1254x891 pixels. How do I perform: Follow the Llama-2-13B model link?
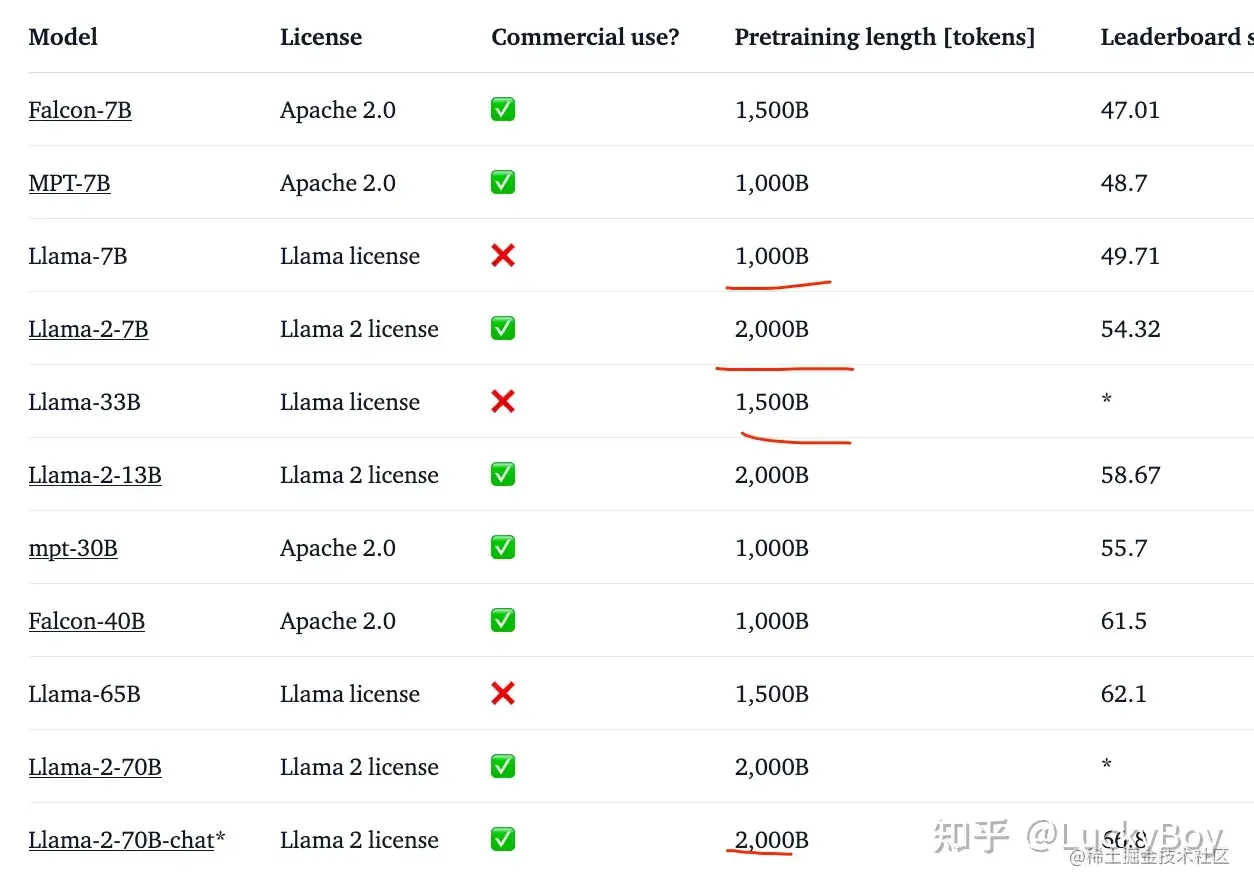point(95,475)
